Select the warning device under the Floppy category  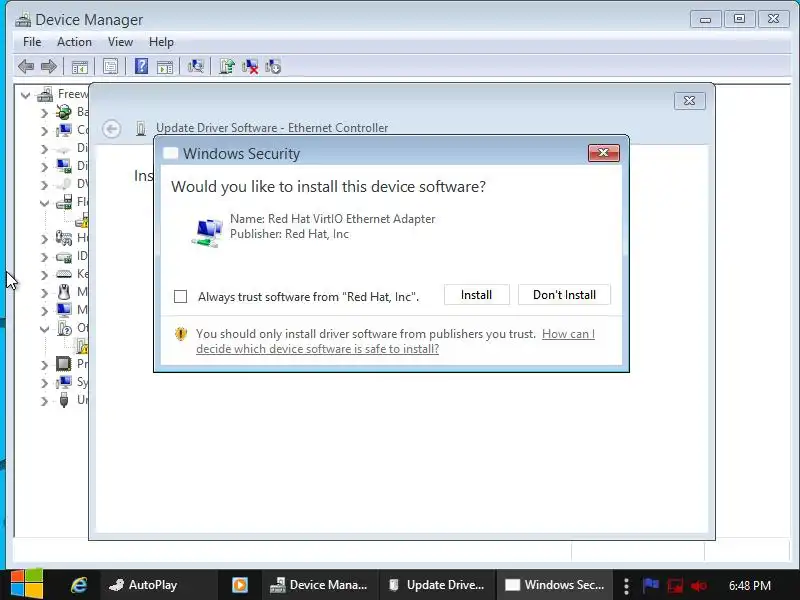(x=82, y=220)
